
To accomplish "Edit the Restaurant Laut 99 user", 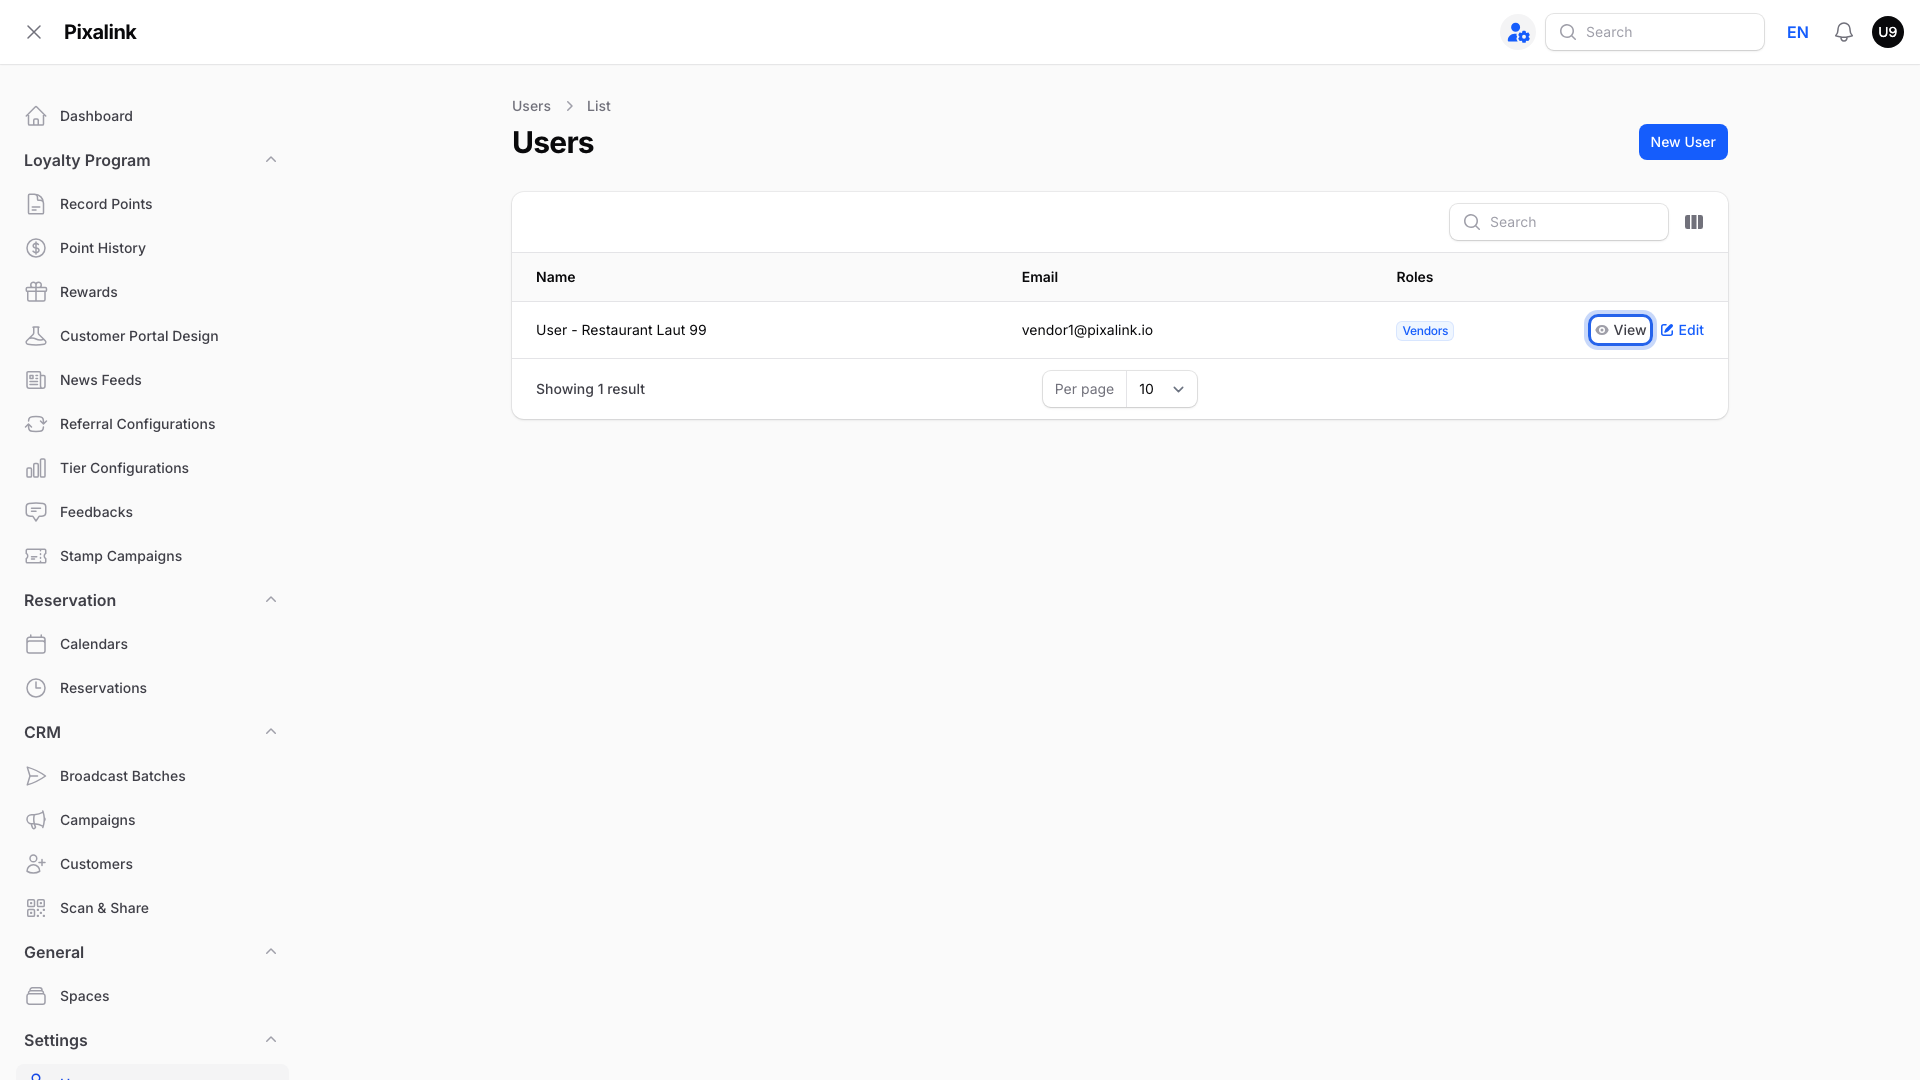I will click(x=1682, y=330).
